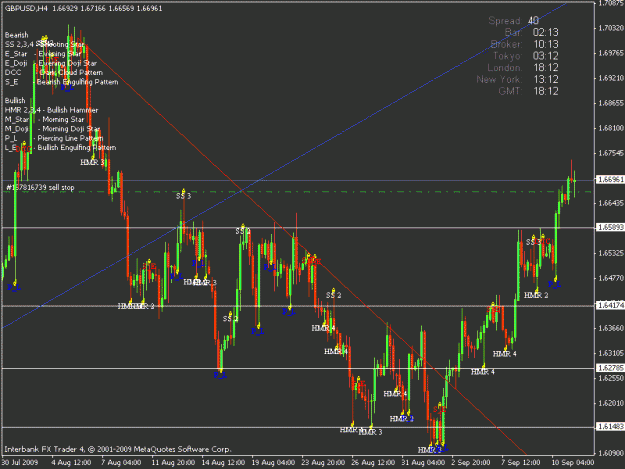The width and height of the screenshot is (625, 469).
Task: Click the horizontal line price tag 1.62785
Action: tap(610, 368)
